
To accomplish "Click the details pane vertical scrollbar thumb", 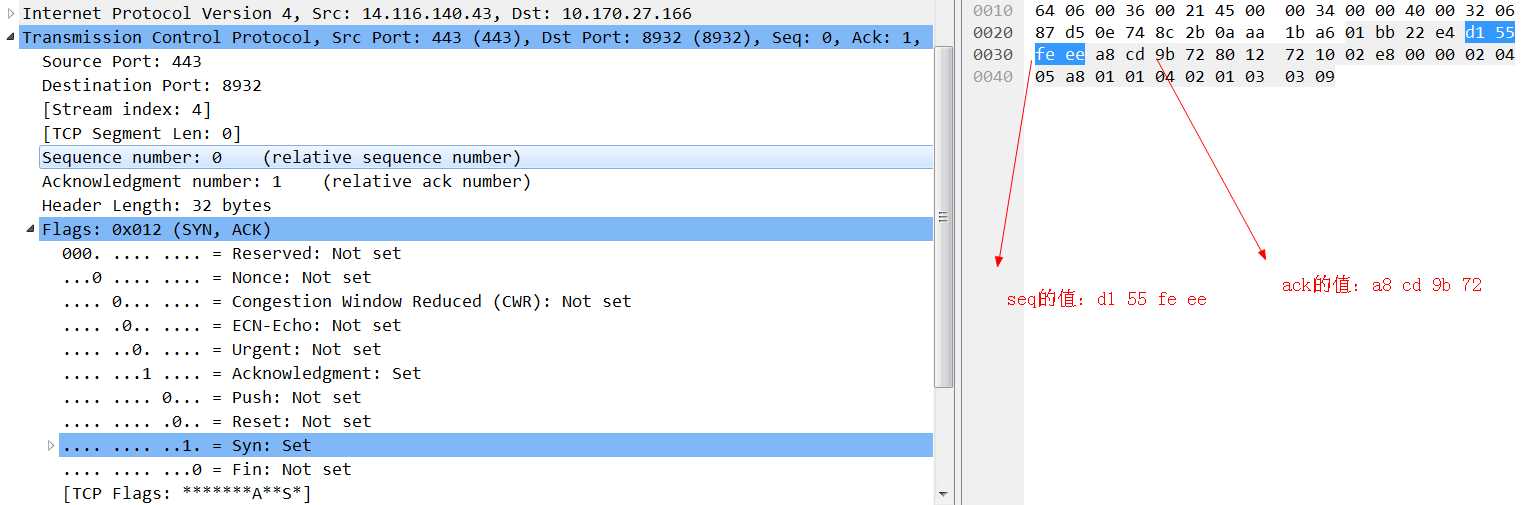I will point(944,216).
